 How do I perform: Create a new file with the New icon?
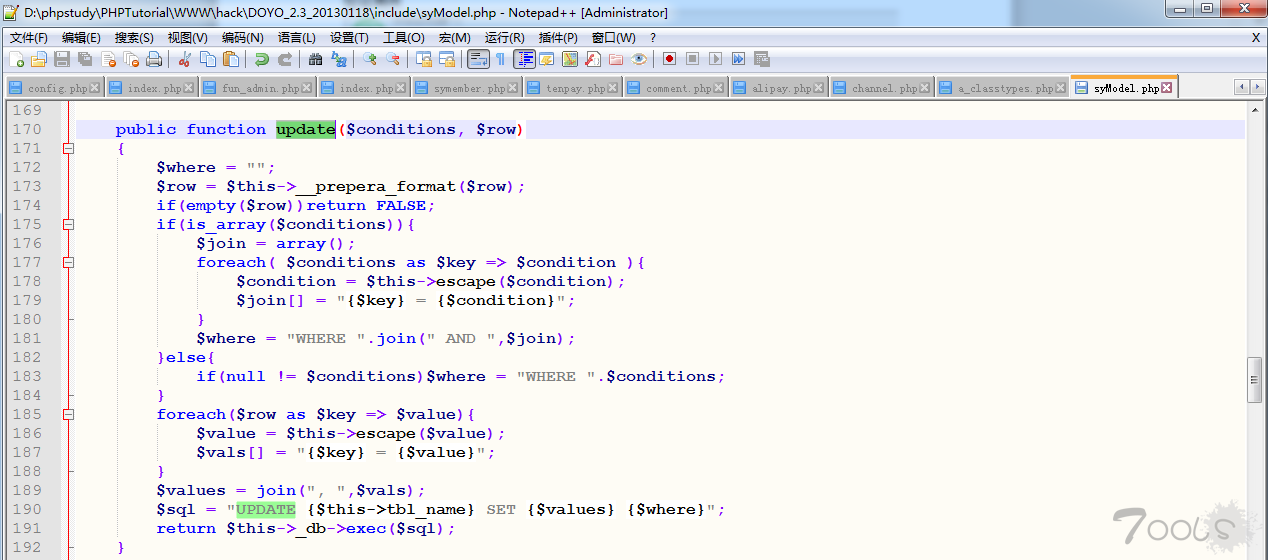click(17, 59)
